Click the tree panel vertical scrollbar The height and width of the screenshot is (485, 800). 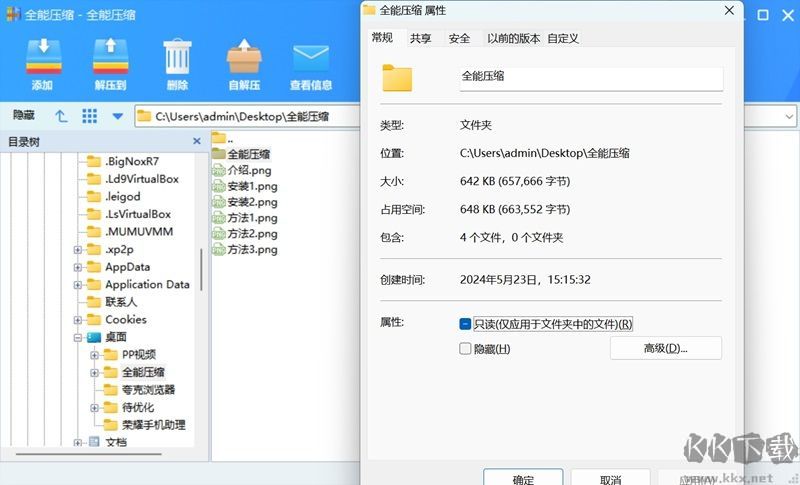click(x=201, y=269)
